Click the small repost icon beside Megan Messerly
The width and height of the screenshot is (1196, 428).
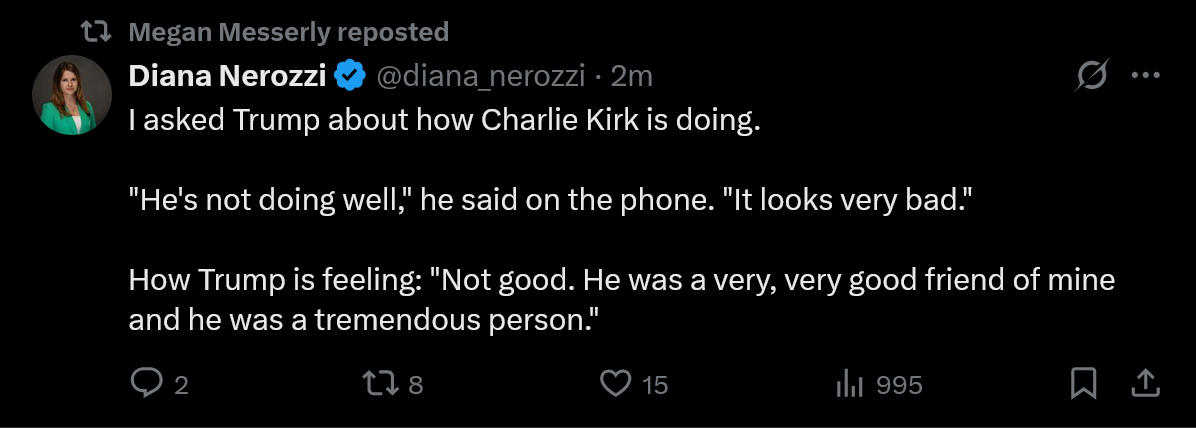[x=95, y=32]
